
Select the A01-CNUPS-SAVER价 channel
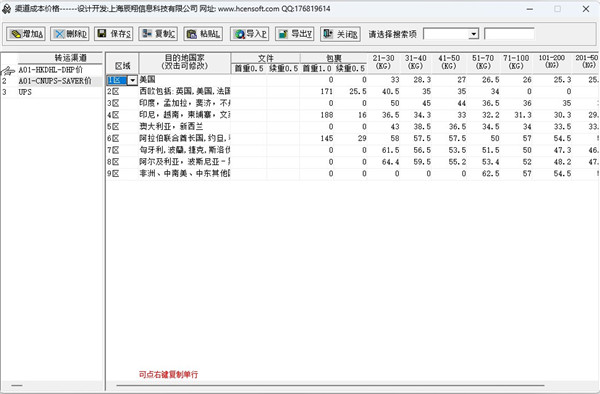(x=54, y=81)
